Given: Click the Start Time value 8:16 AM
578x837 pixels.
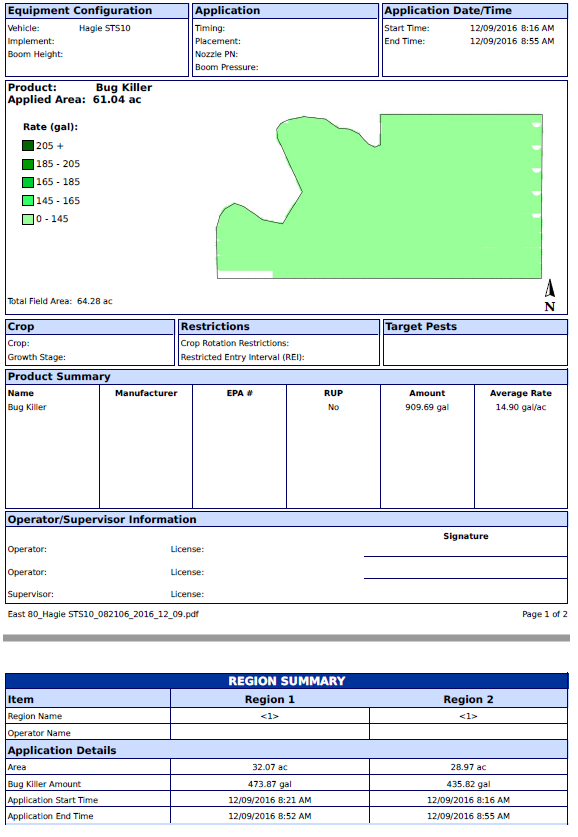Looking at the screenshot, I should pyautogui.click(x=512, y=28).
